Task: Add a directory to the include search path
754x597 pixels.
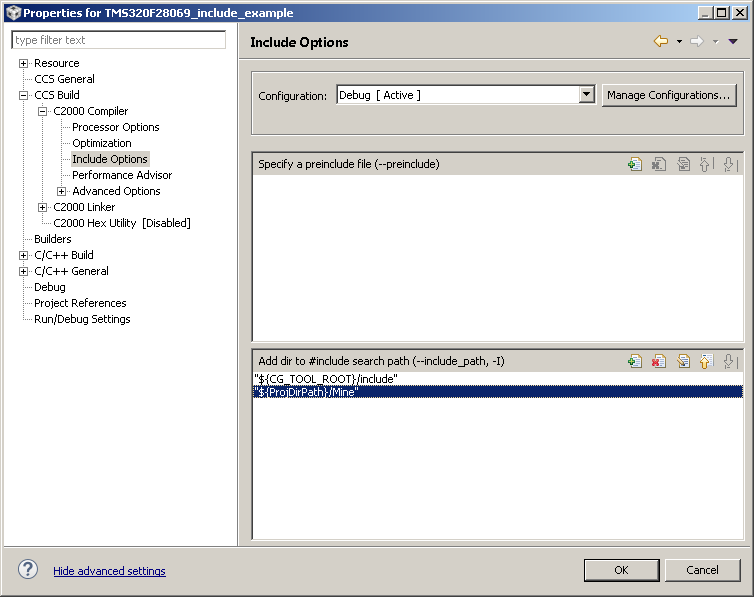Action: tap(635, 361)
